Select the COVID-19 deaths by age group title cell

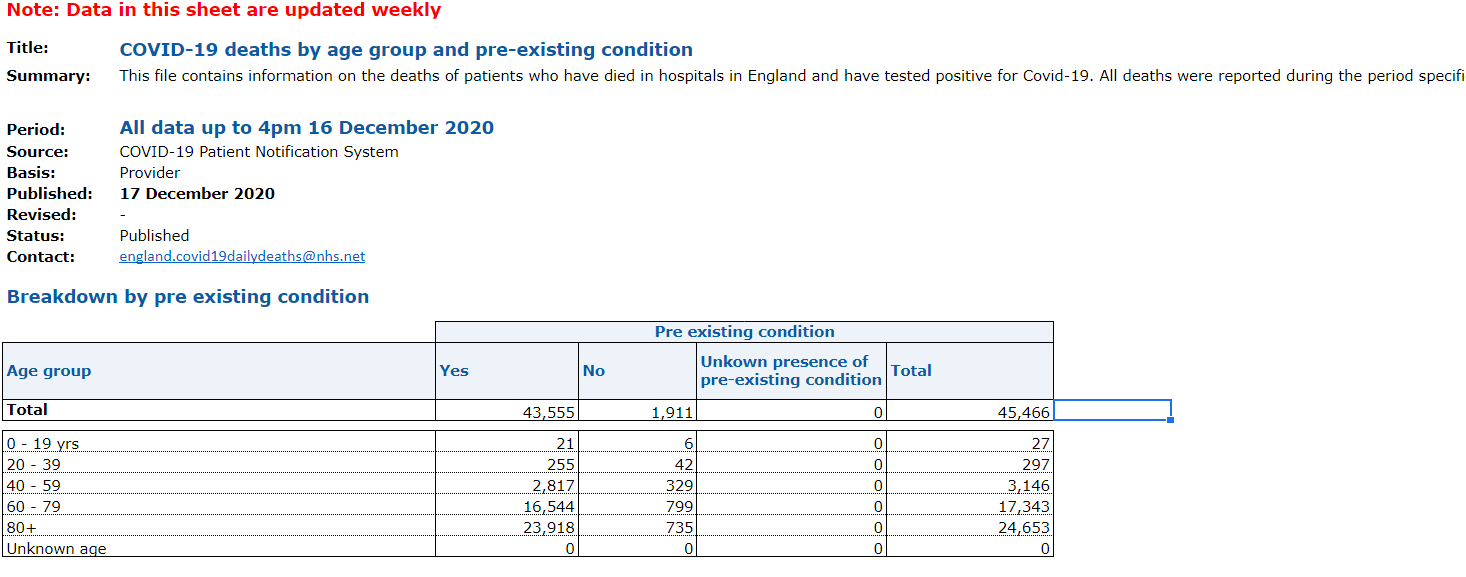click(x=405, y=50)
